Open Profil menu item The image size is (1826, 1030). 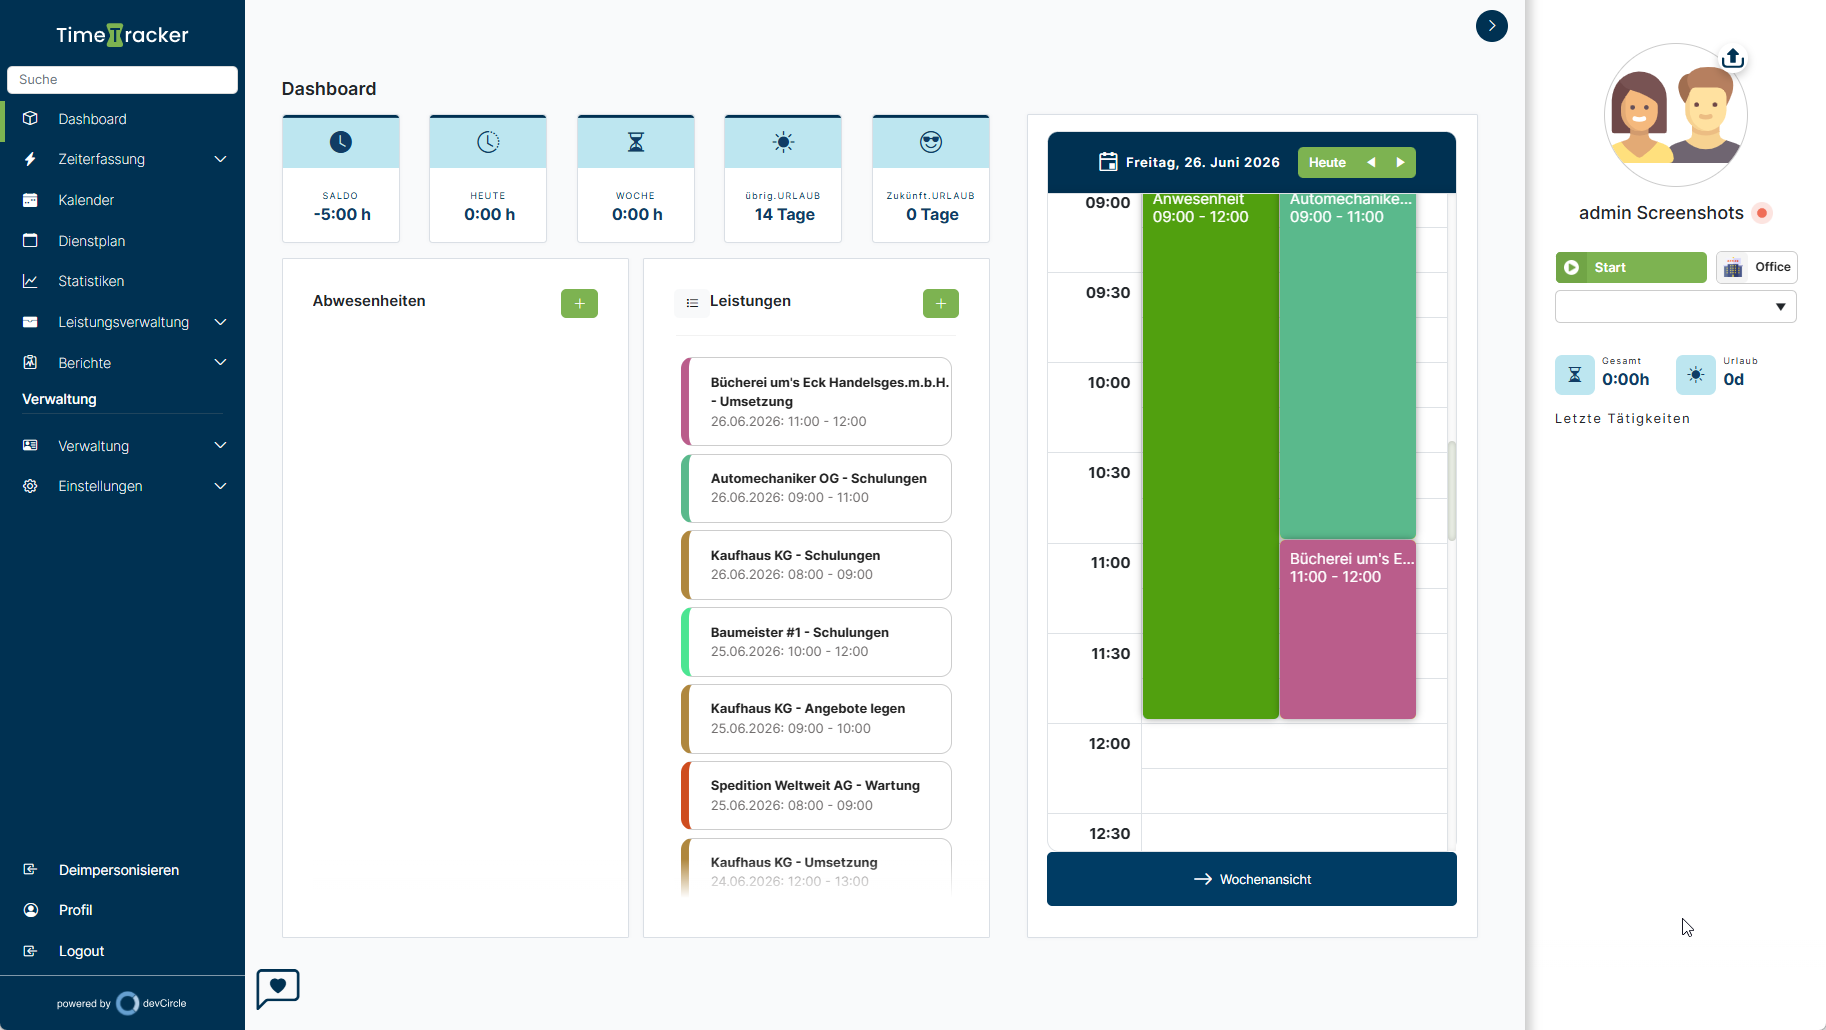122,910
